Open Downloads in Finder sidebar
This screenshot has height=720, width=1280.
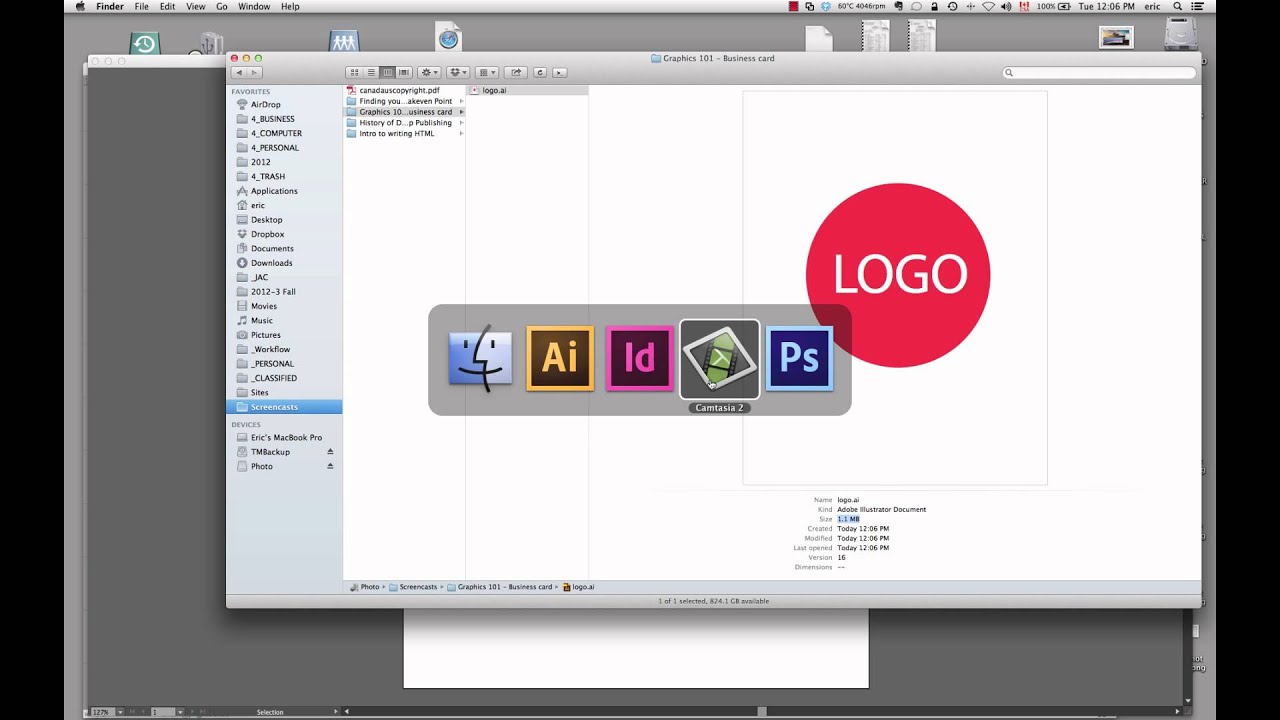271,263
